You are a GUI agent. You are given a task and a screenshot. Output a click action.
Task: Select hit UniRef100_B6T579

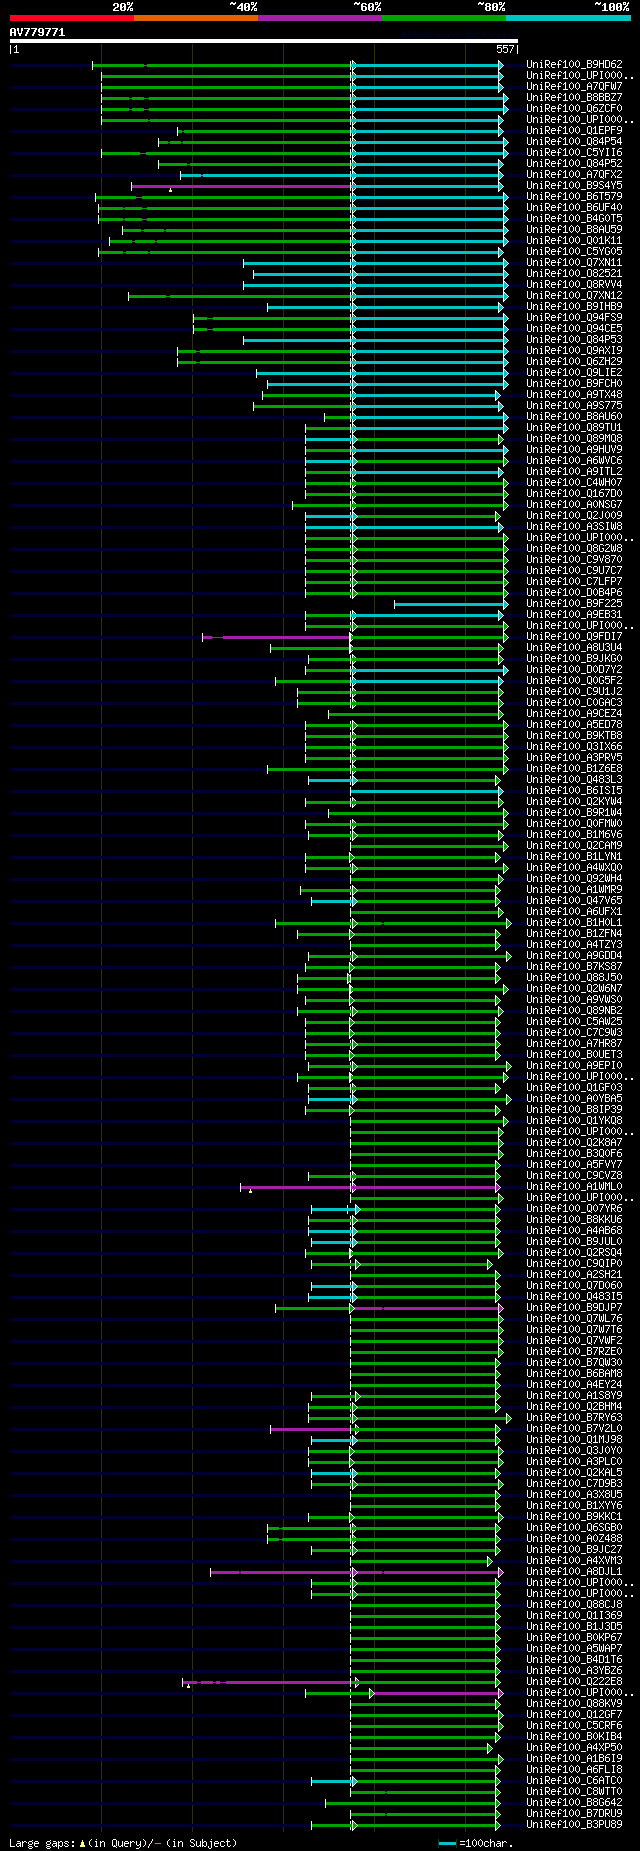click(574, 197)
